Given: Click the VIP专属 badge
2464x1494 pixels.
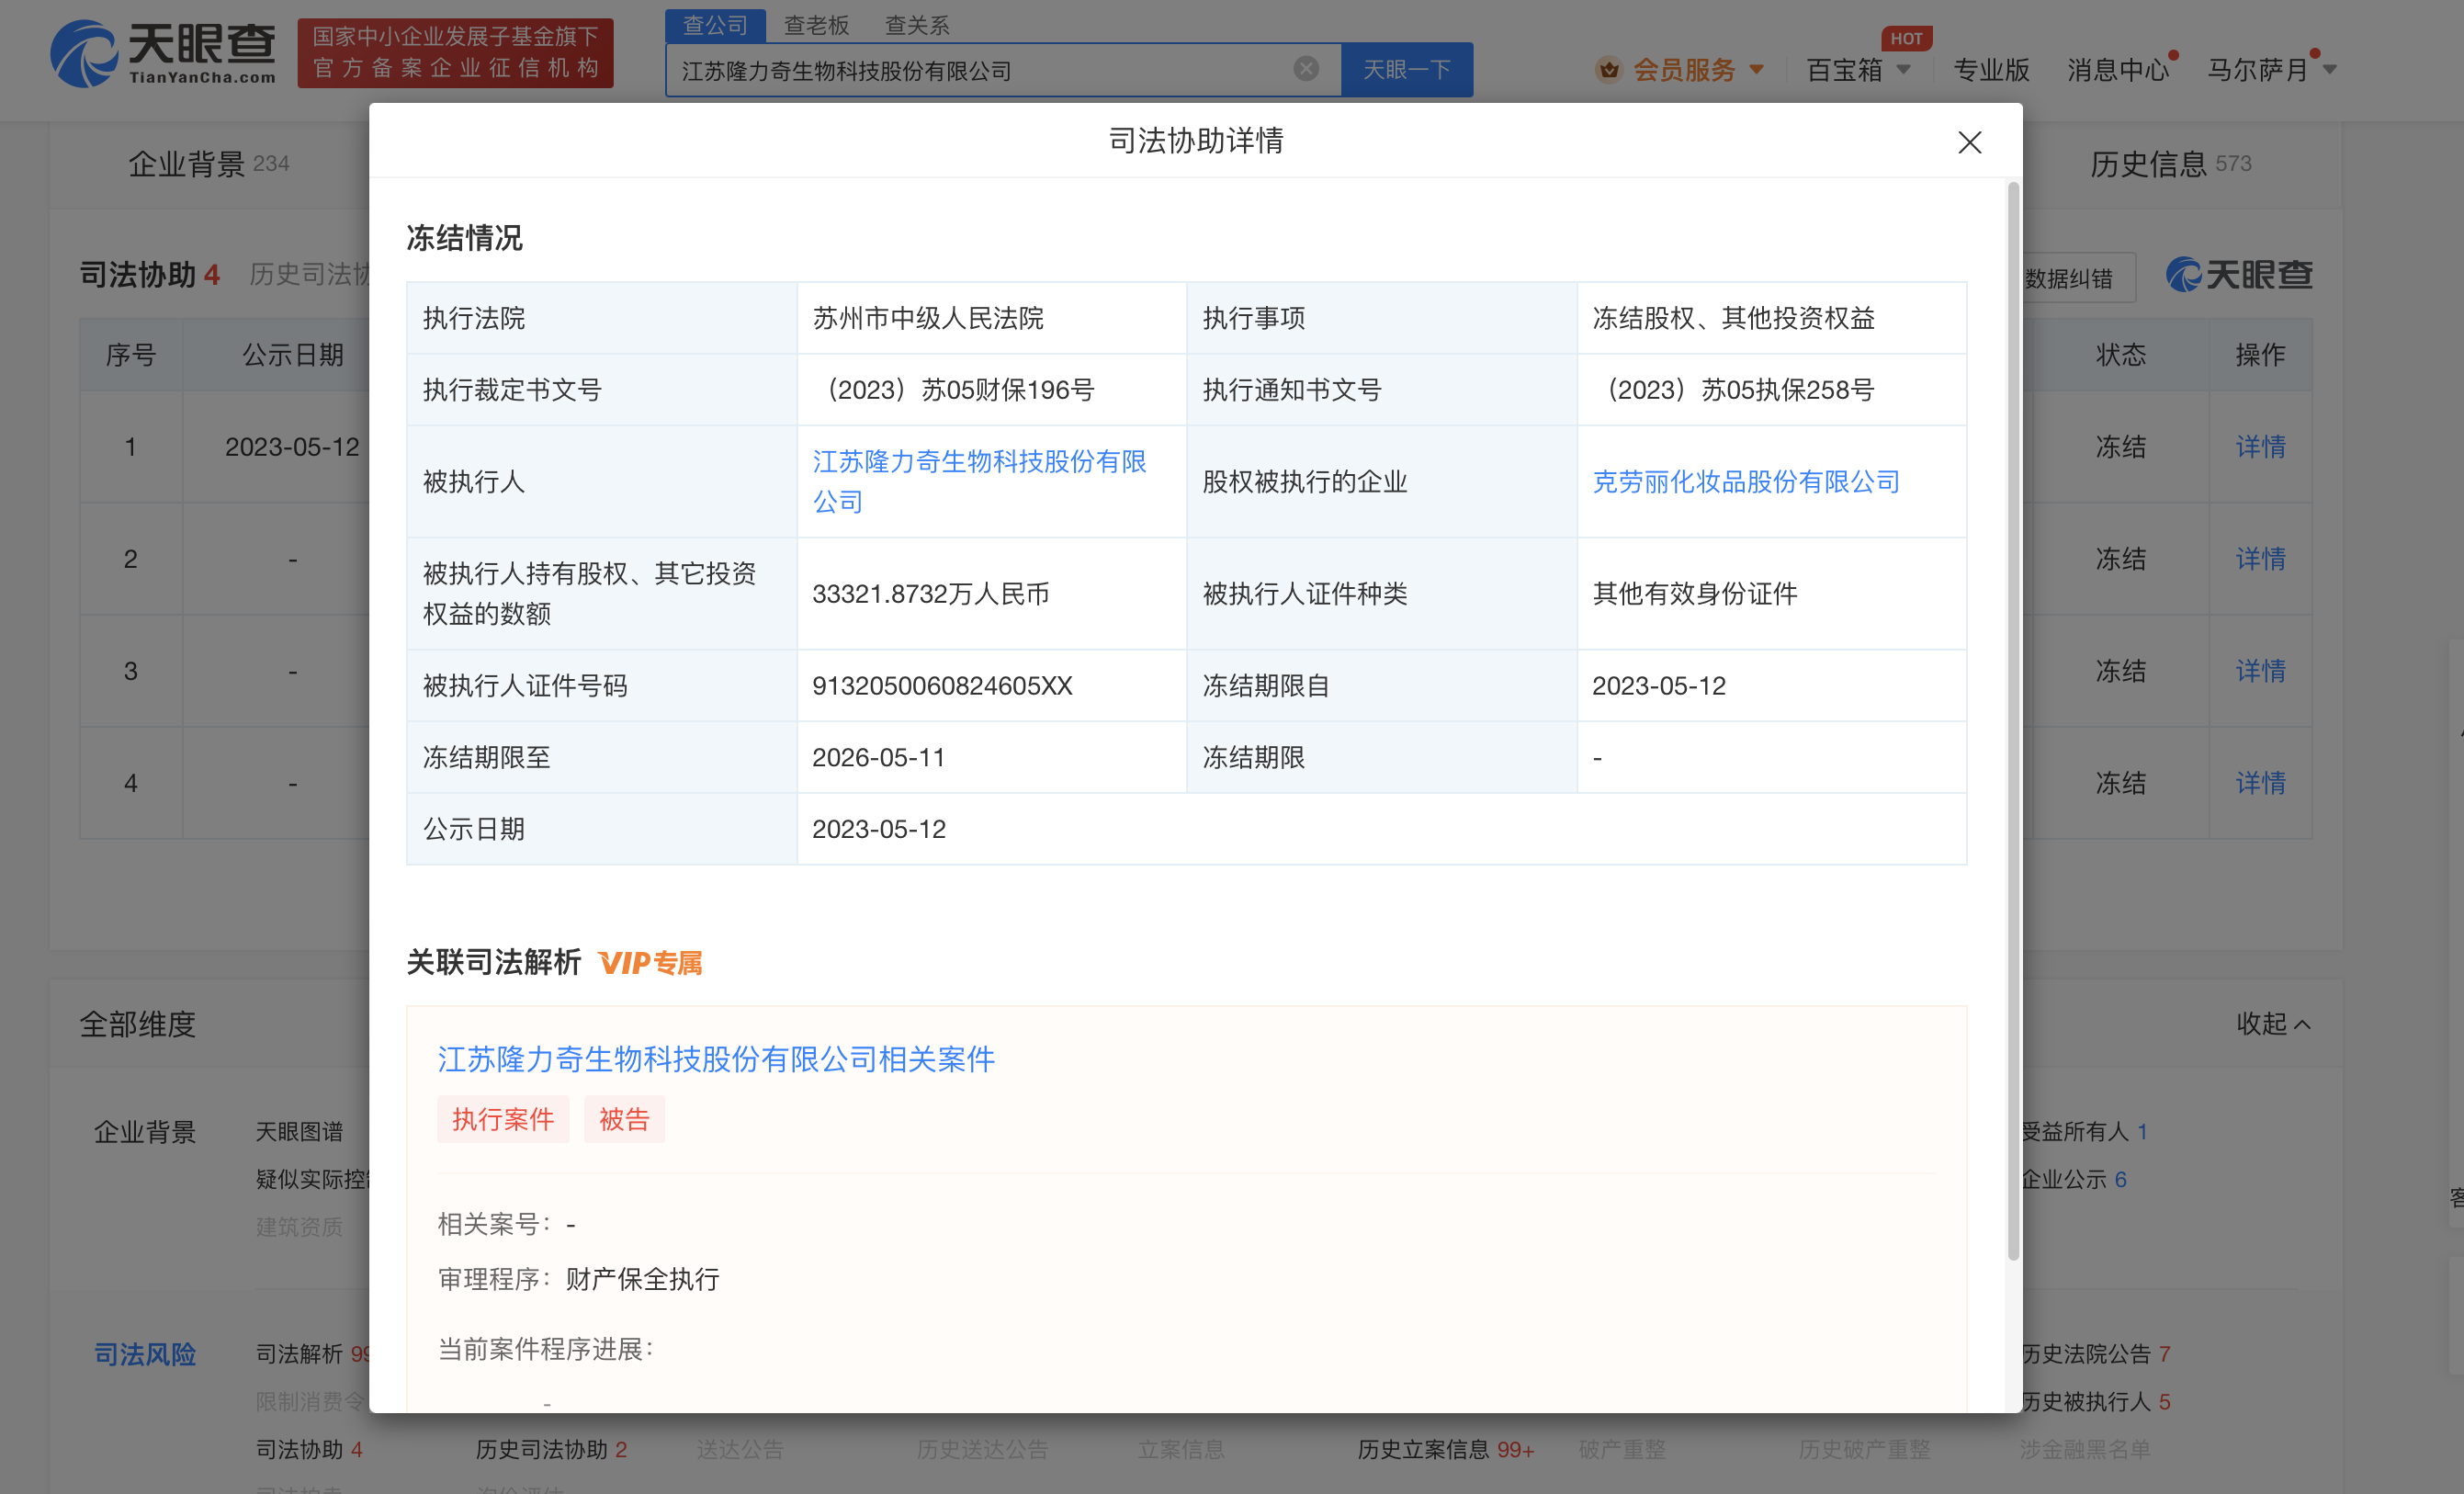Looking at the screenshot, I should coord(650,963).
